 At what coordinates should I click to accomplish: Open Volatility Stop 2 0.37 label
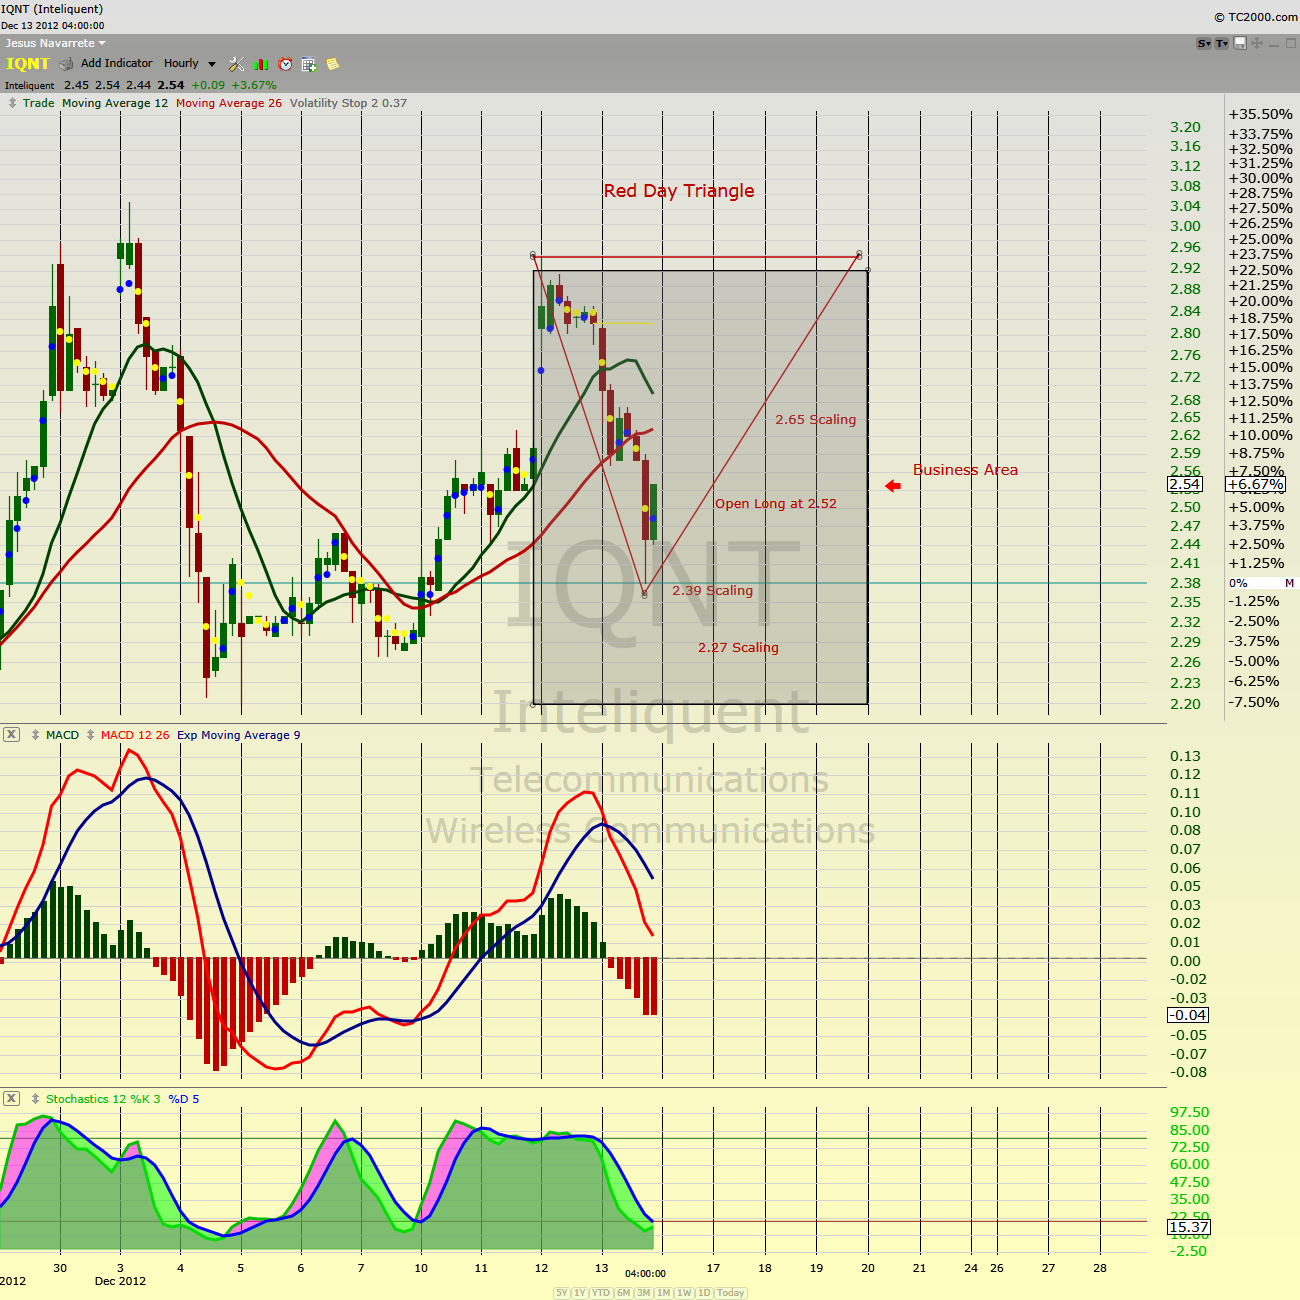coord(348,103)
